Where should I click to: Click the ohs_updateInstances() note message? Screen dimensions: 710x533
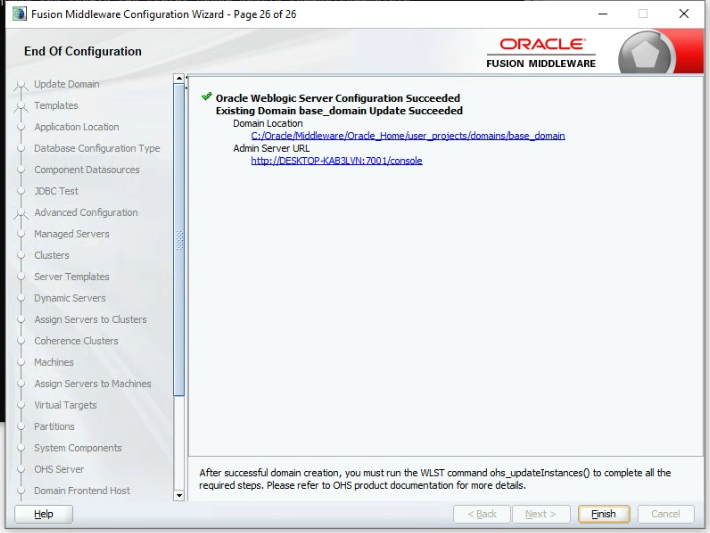(435, 479)
